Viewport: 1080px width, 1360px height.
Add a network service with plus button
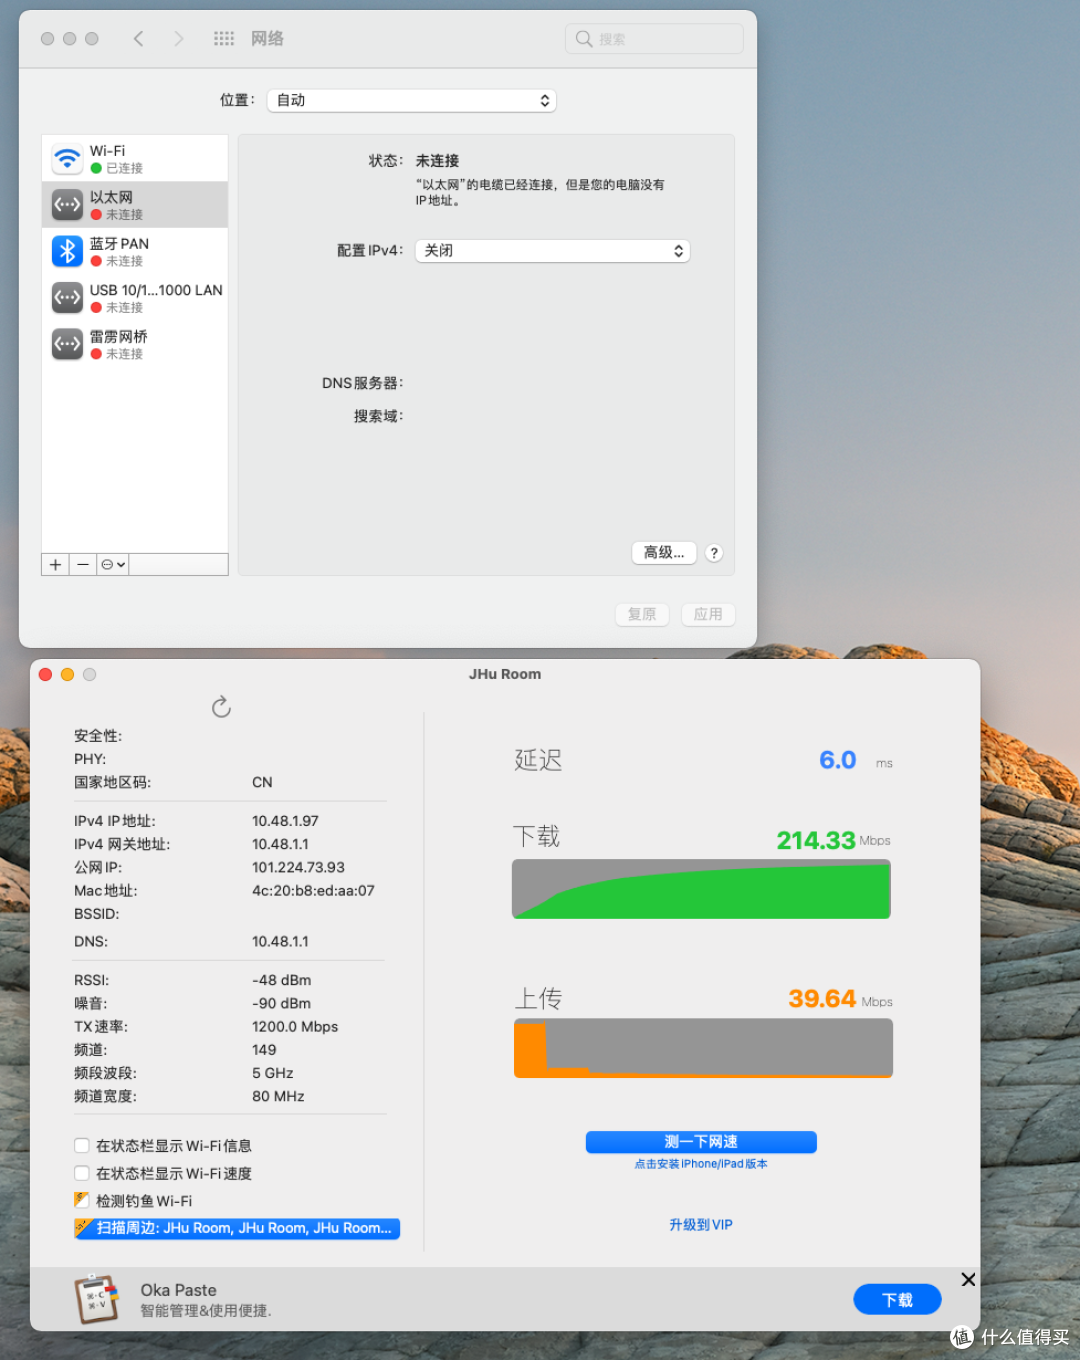point(55,565)
